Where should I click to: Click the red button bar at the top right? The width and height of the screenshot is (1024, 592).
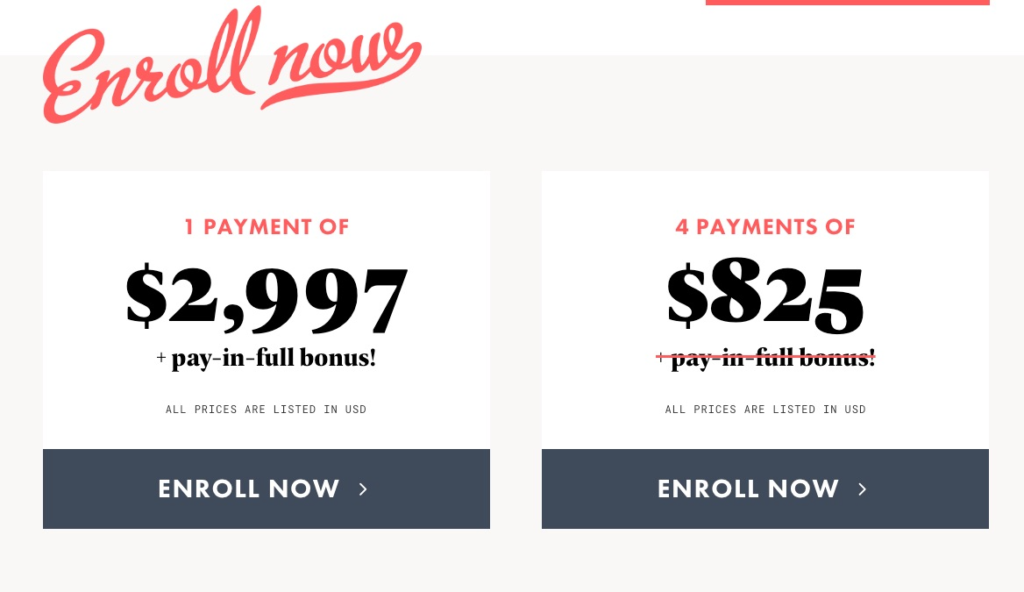(x=847, y=3)
